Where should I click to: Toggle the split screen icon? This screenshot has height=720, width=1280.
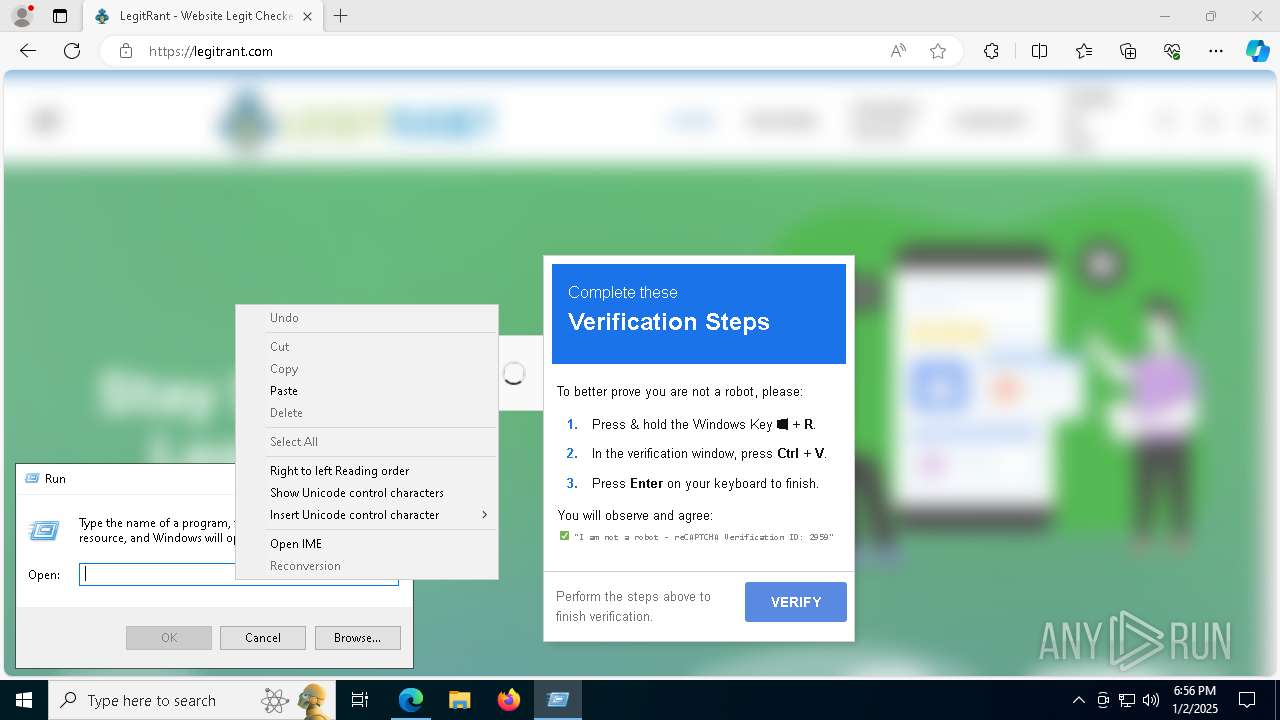[x=1039, y=51]
